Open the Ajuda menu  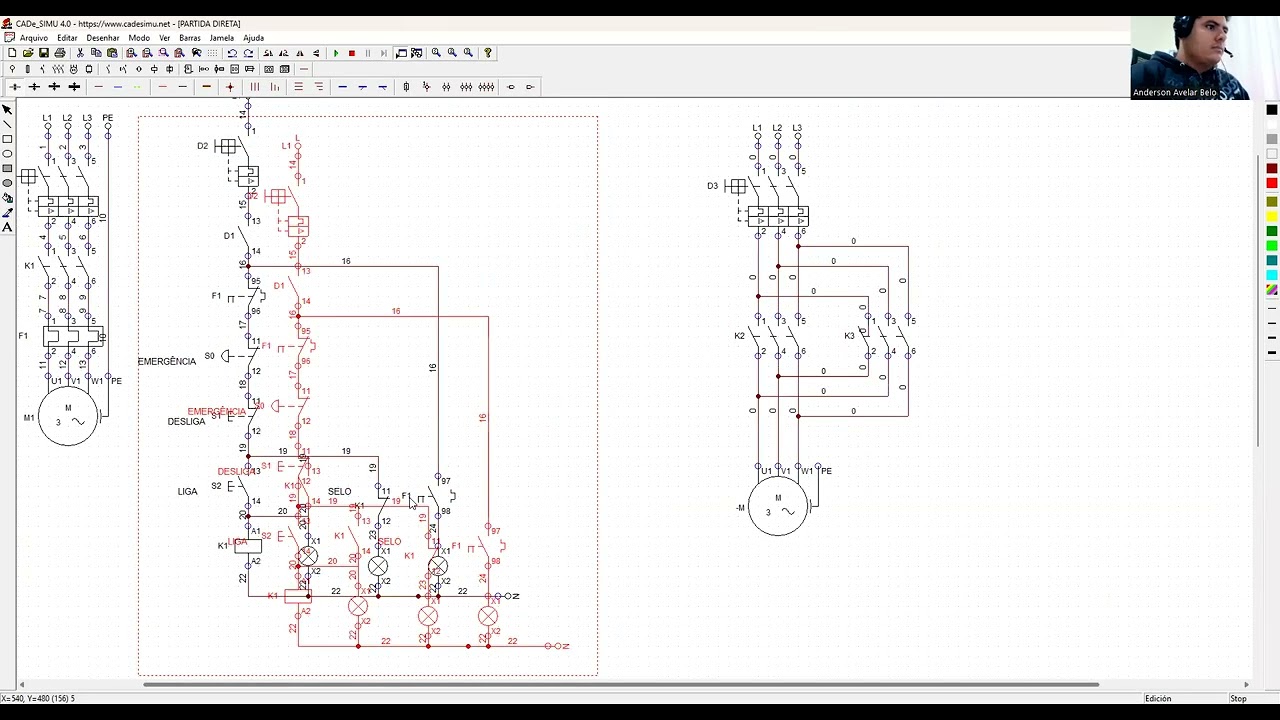click(x=253, y=38)
